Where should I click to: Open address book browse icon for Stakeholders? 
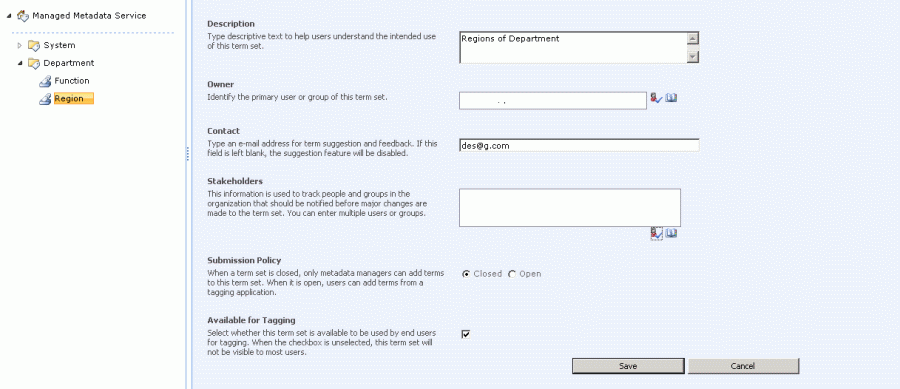click(x=672, y=233)
